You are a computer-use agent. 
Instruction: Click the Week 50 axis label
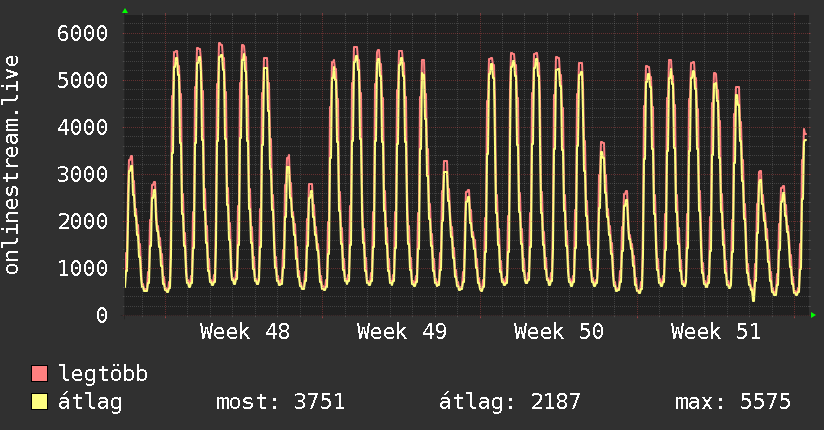tap(559, 331)
